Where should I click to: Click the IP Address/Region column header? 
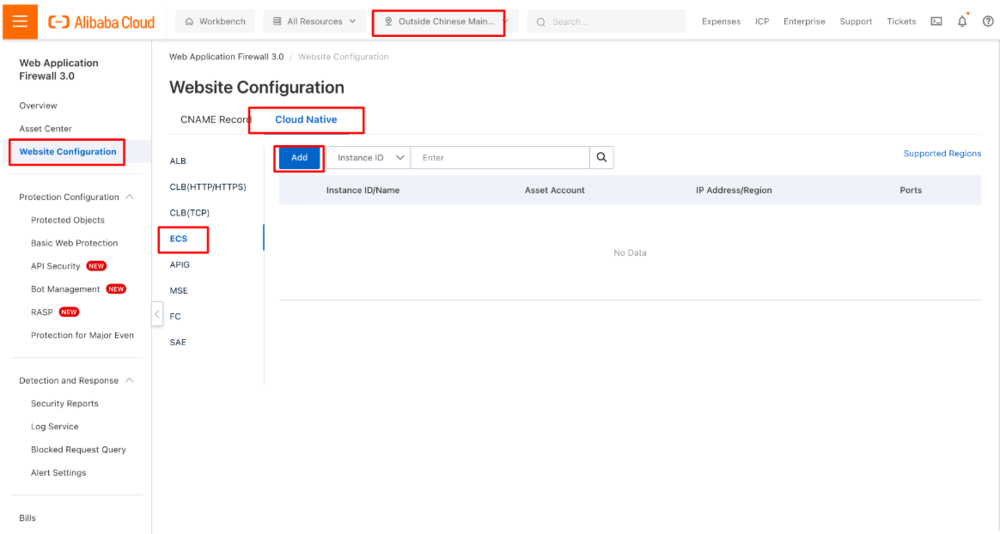click(733, 190)
